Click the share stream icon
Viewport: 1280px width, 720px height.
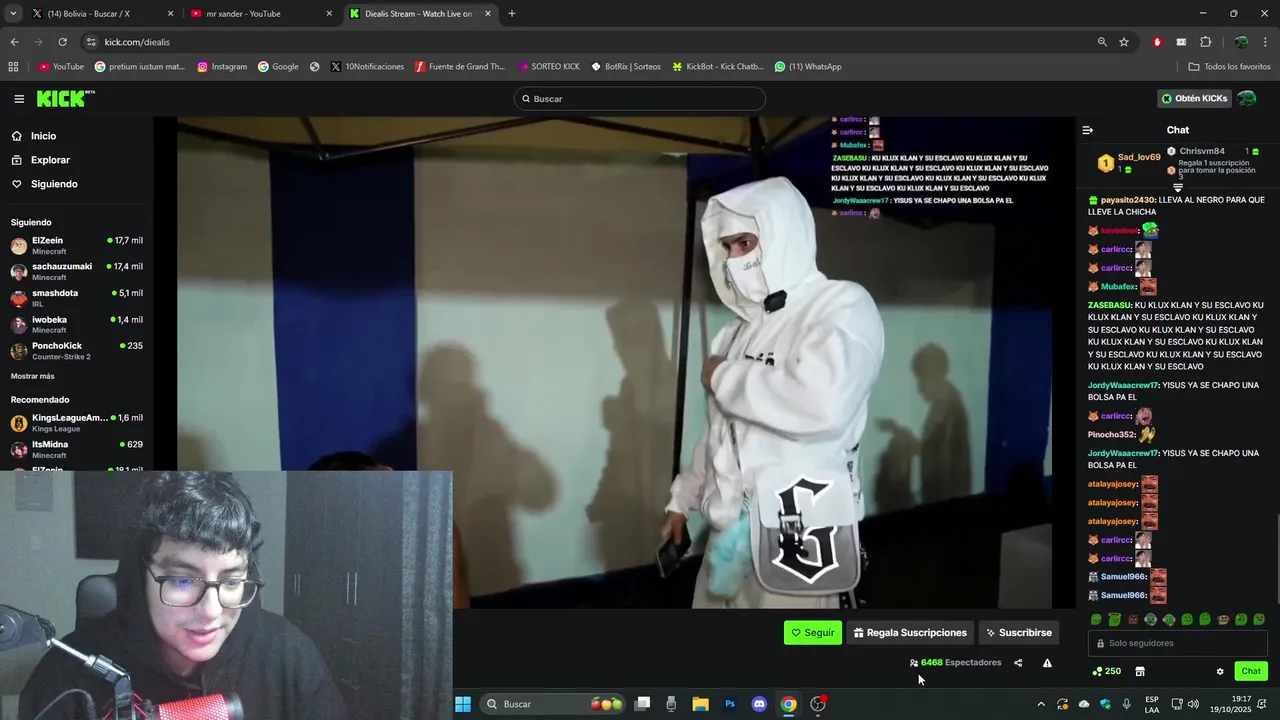coord(1018,663)
